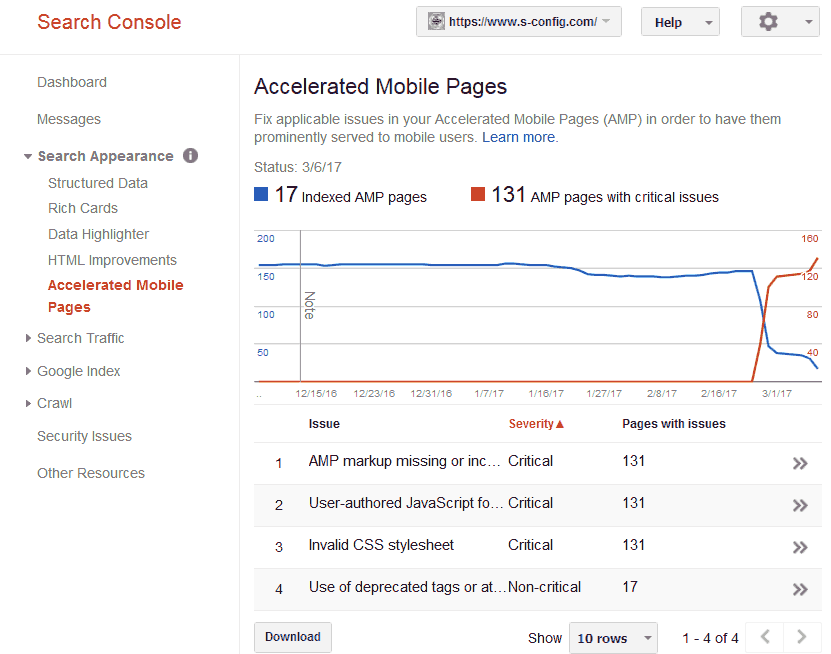Open Other Resources
The width and height of the screenshot is (831, 654).
(91, 473)
